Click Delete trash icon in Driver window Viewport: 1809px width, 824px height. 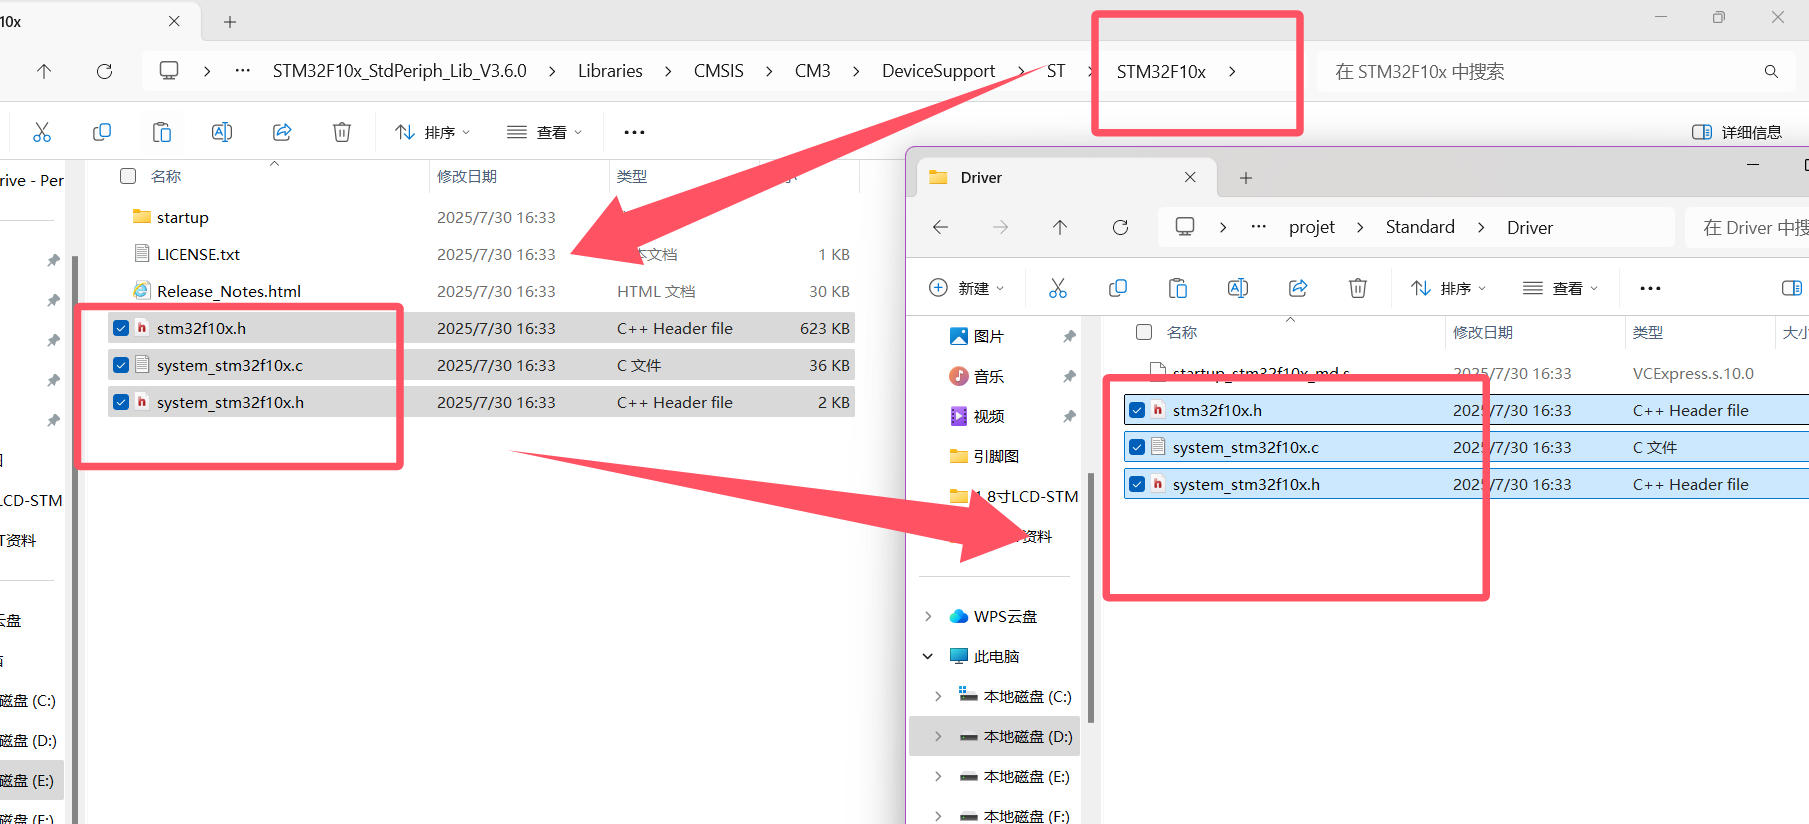coord(1358,288)
